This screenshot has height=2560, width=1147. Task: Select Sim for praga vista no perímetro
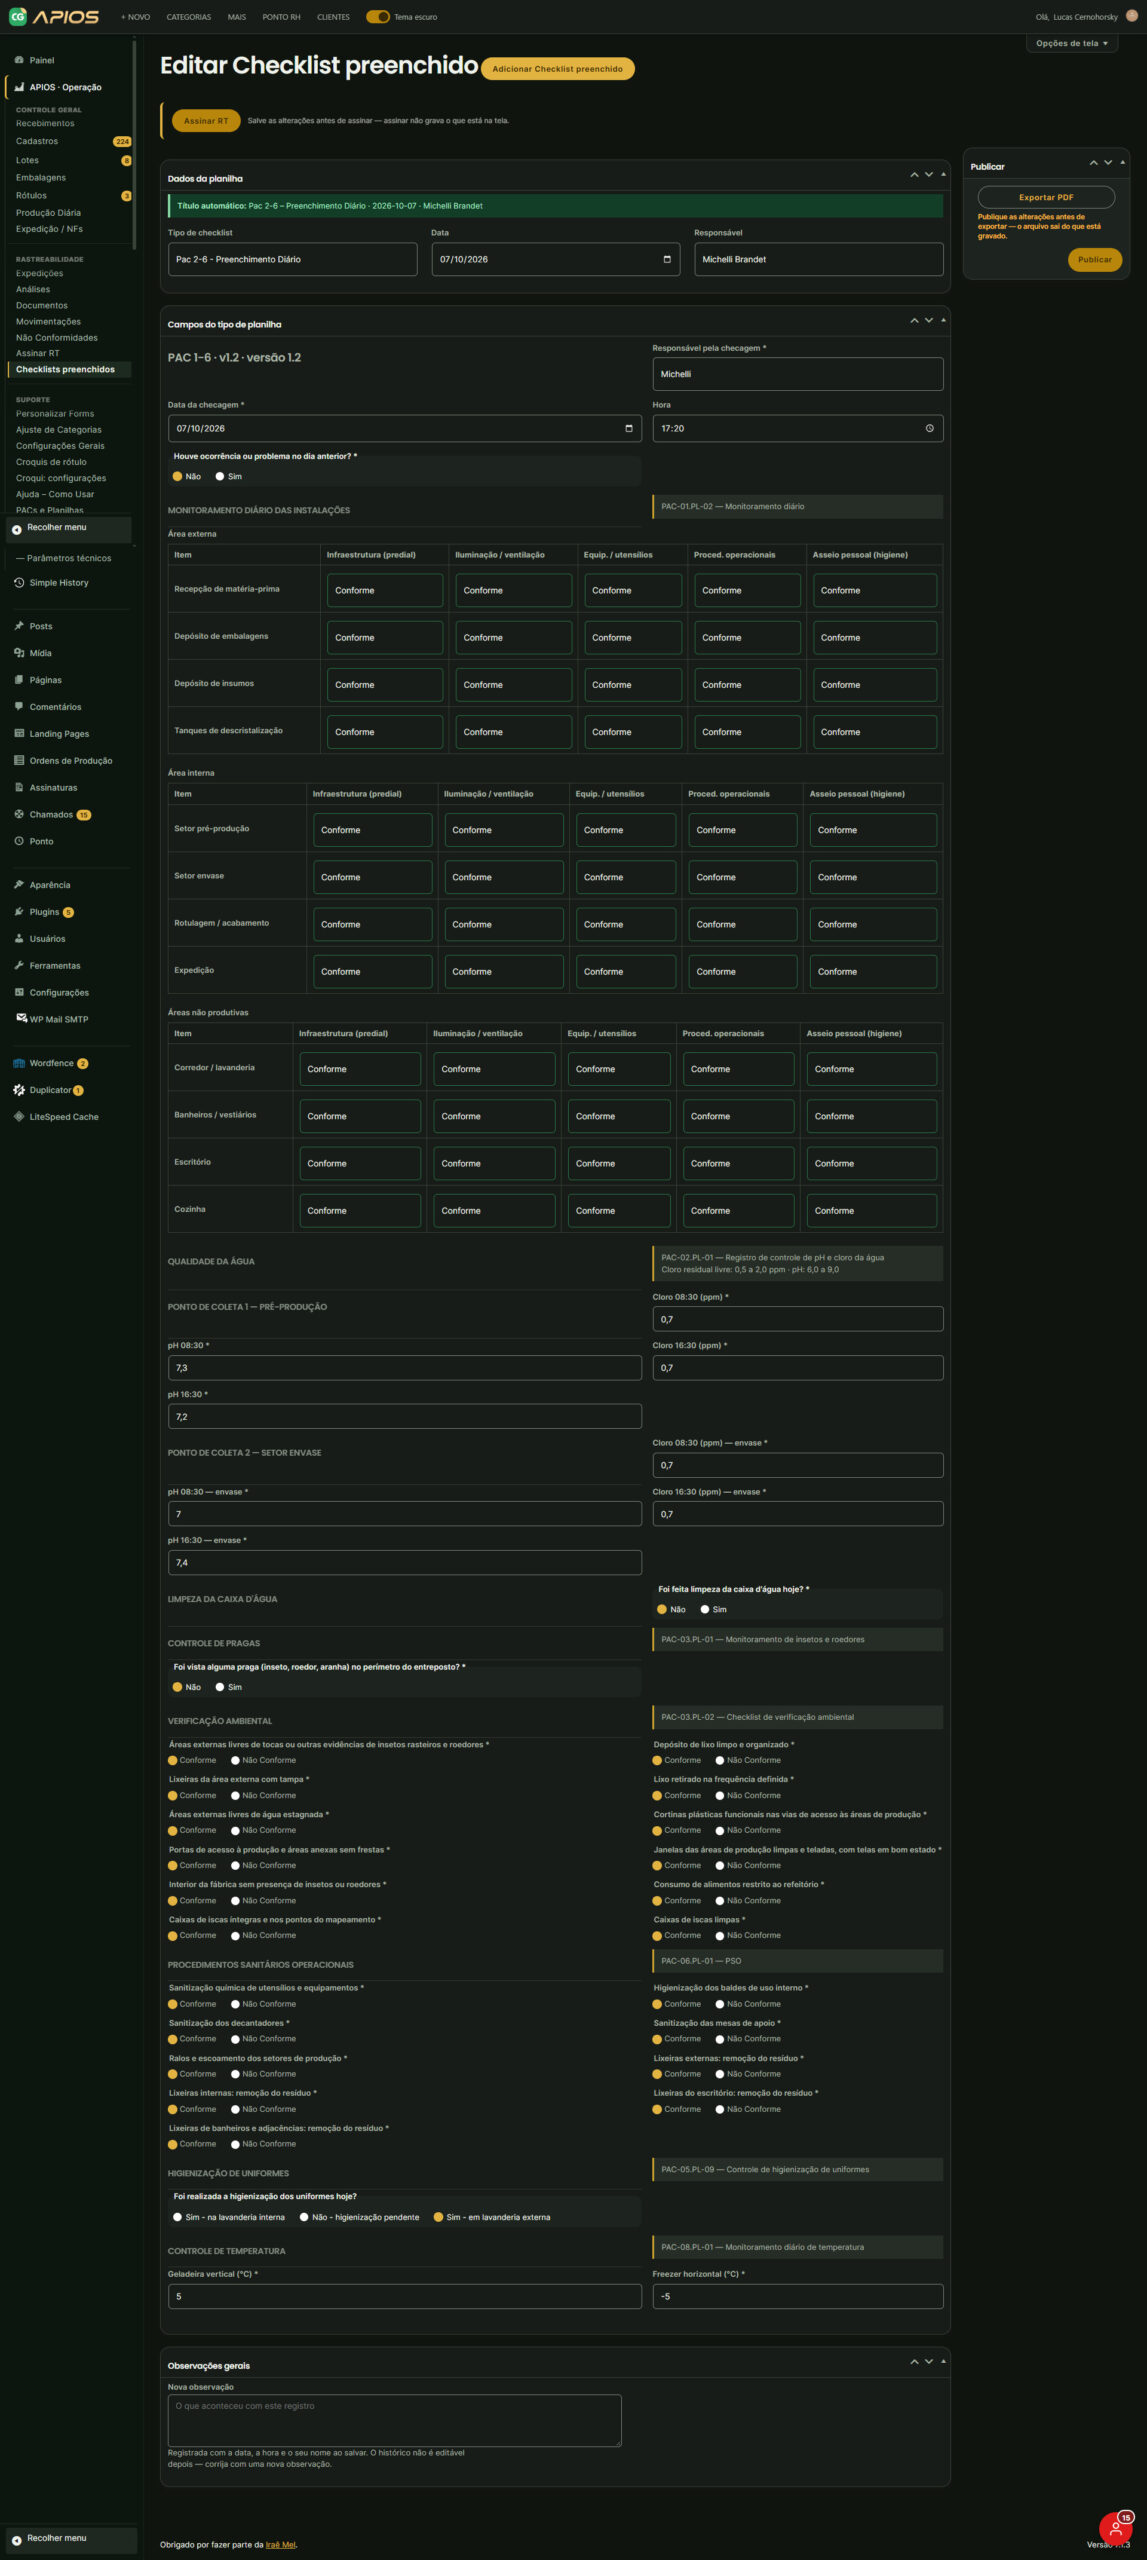click(x=220, y=1687)
